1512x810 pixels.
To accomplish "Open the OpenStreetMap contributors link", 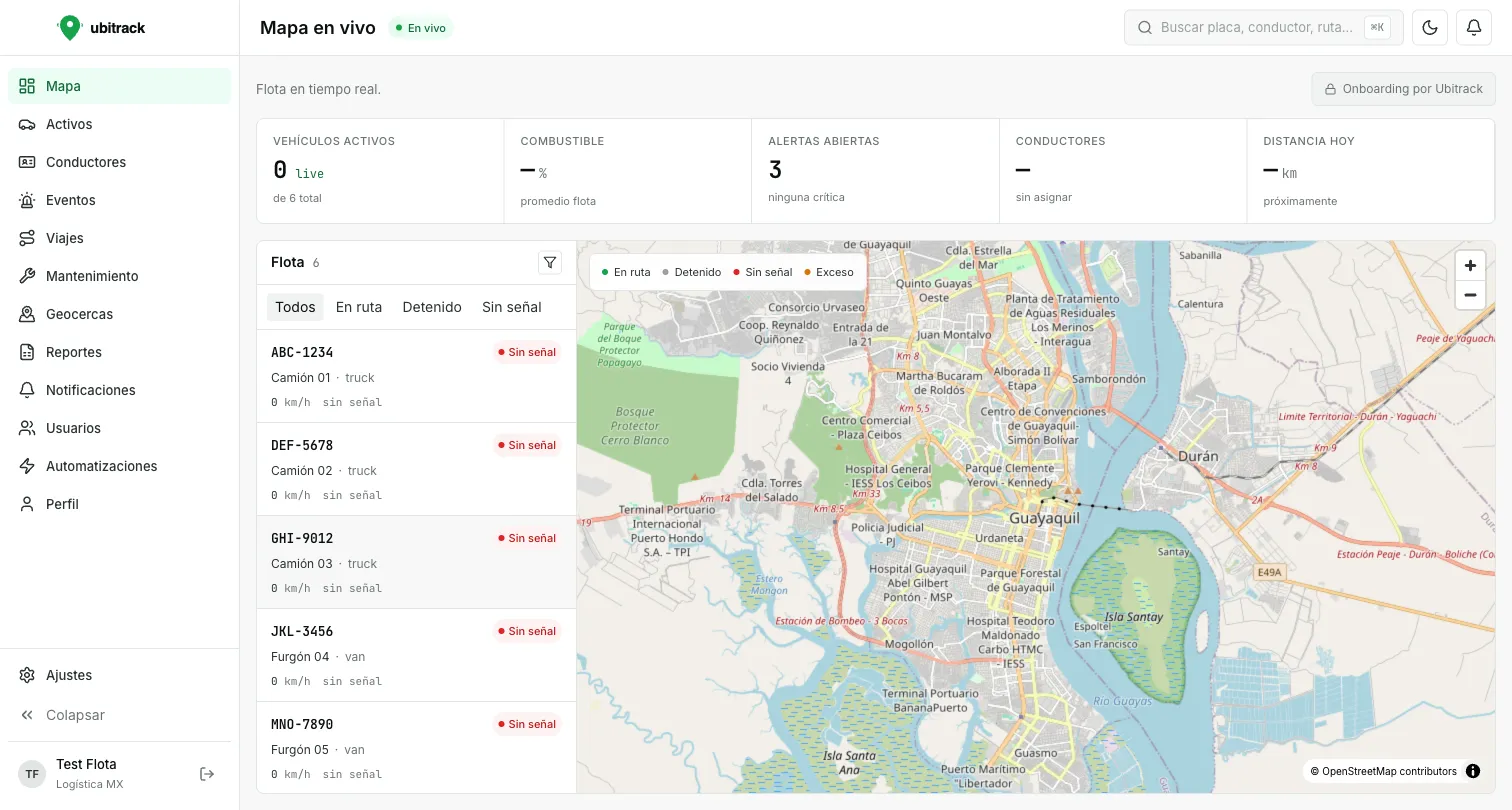I will (1389, 771).
